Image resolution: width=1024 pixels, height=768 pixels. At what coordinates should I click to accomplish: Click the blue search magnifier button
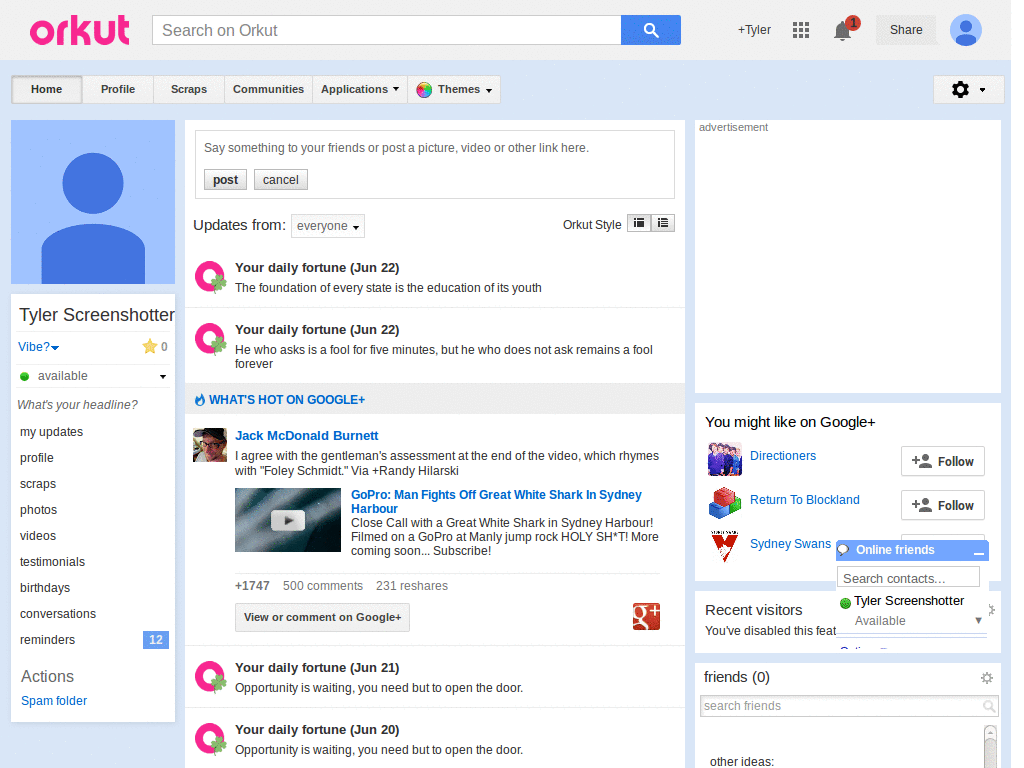pos(650,30)
